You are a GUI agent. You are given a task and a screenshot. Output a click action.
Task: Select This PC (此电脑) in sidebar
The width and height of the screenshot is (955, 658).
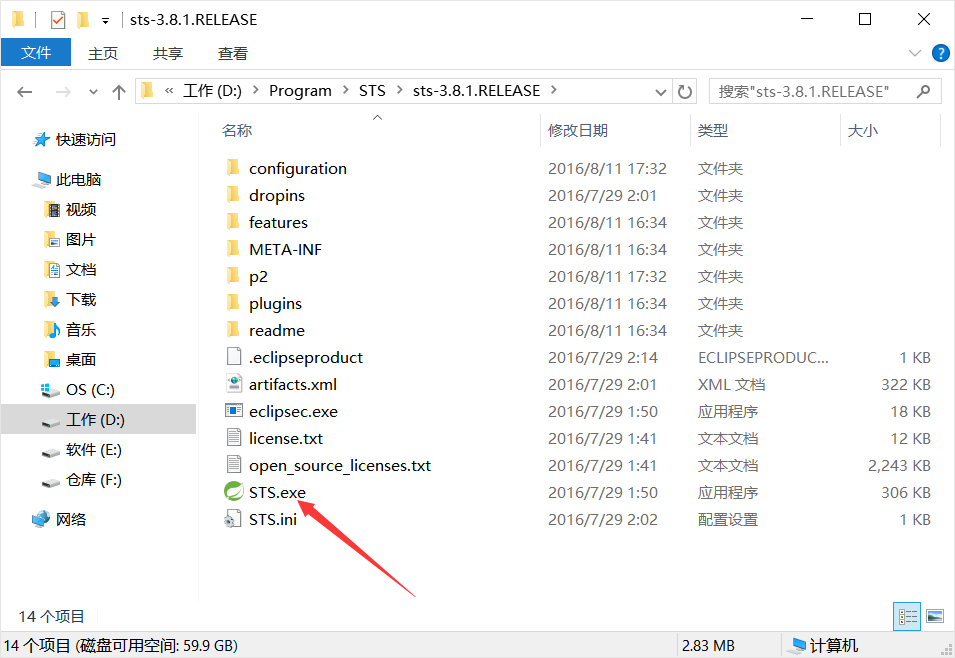pos(67,179)
